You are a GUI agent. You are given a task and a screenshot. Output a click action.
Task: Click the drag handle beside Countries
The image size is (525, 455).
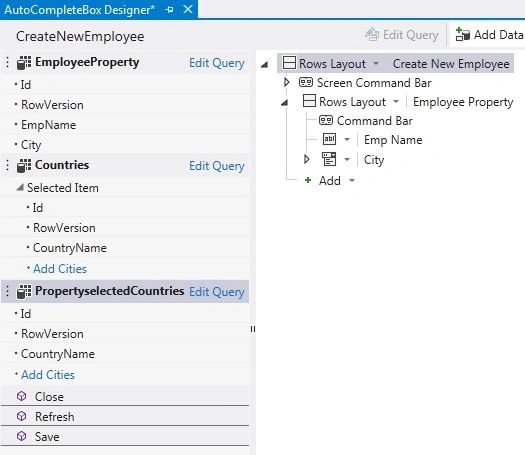point(7,165)
